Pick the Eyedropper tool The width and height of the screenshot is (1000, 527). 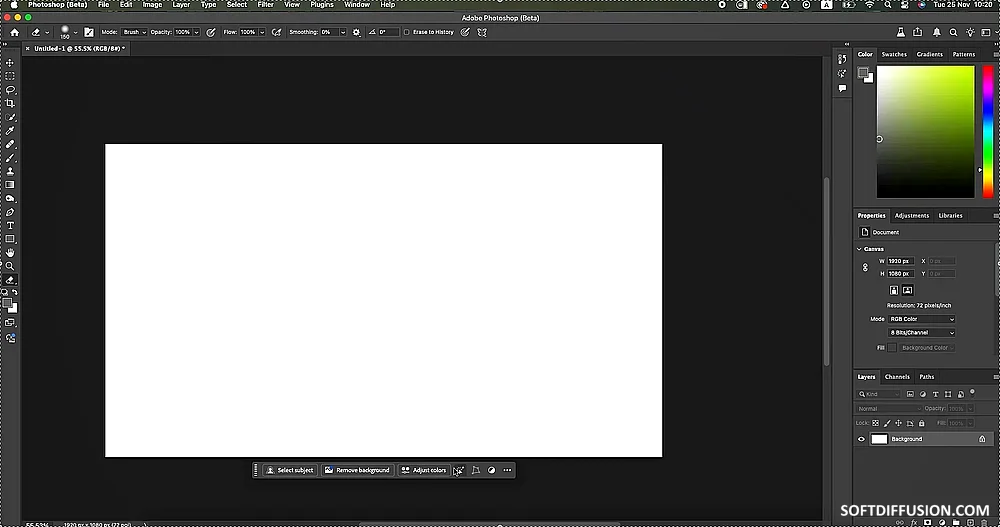pyautogui.click(x=10, y=131)
